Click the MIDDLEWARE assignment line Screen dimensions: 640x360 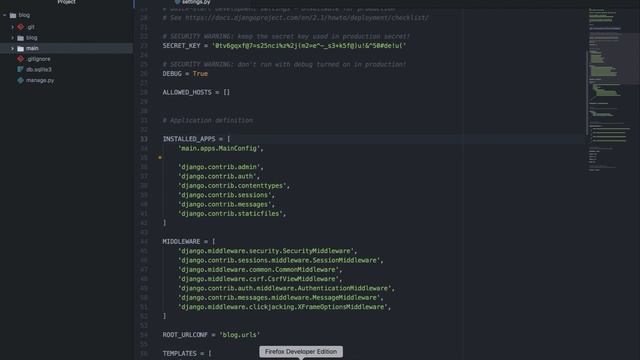[x=189, y=242]
